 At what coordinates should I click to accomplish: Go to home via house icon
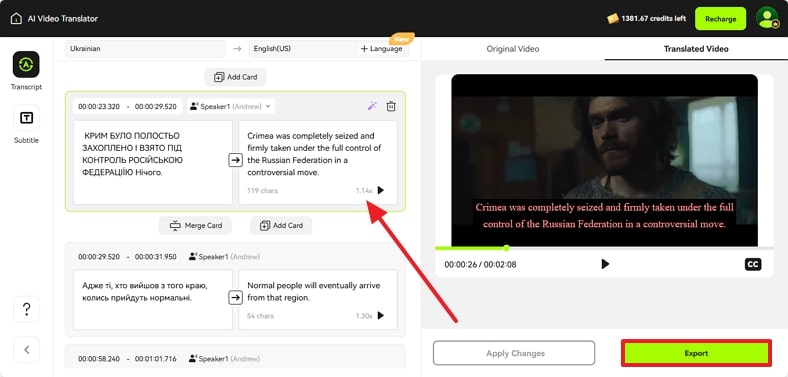click(x=16, y=19)
